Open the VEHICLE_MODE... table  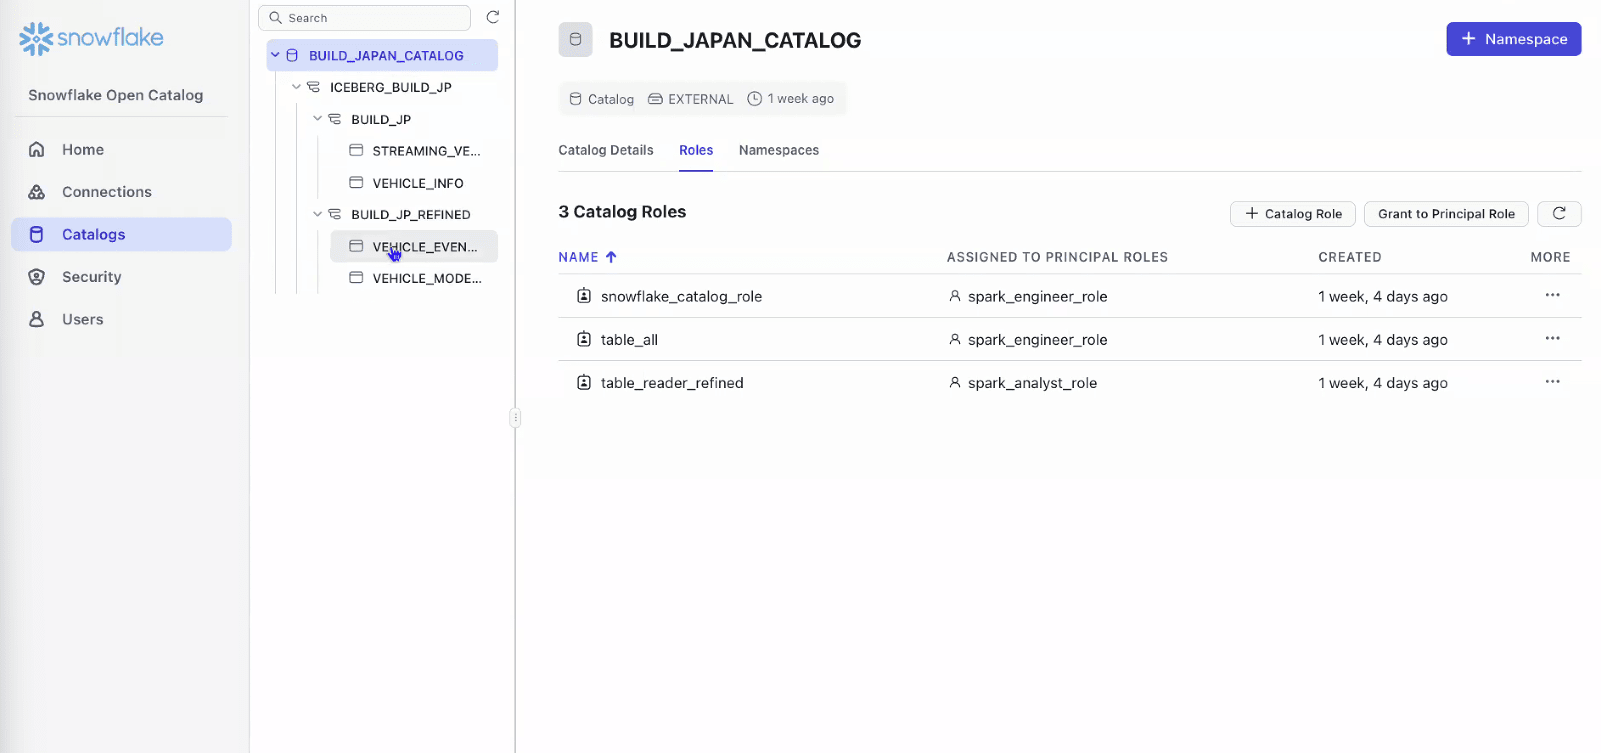427,278
